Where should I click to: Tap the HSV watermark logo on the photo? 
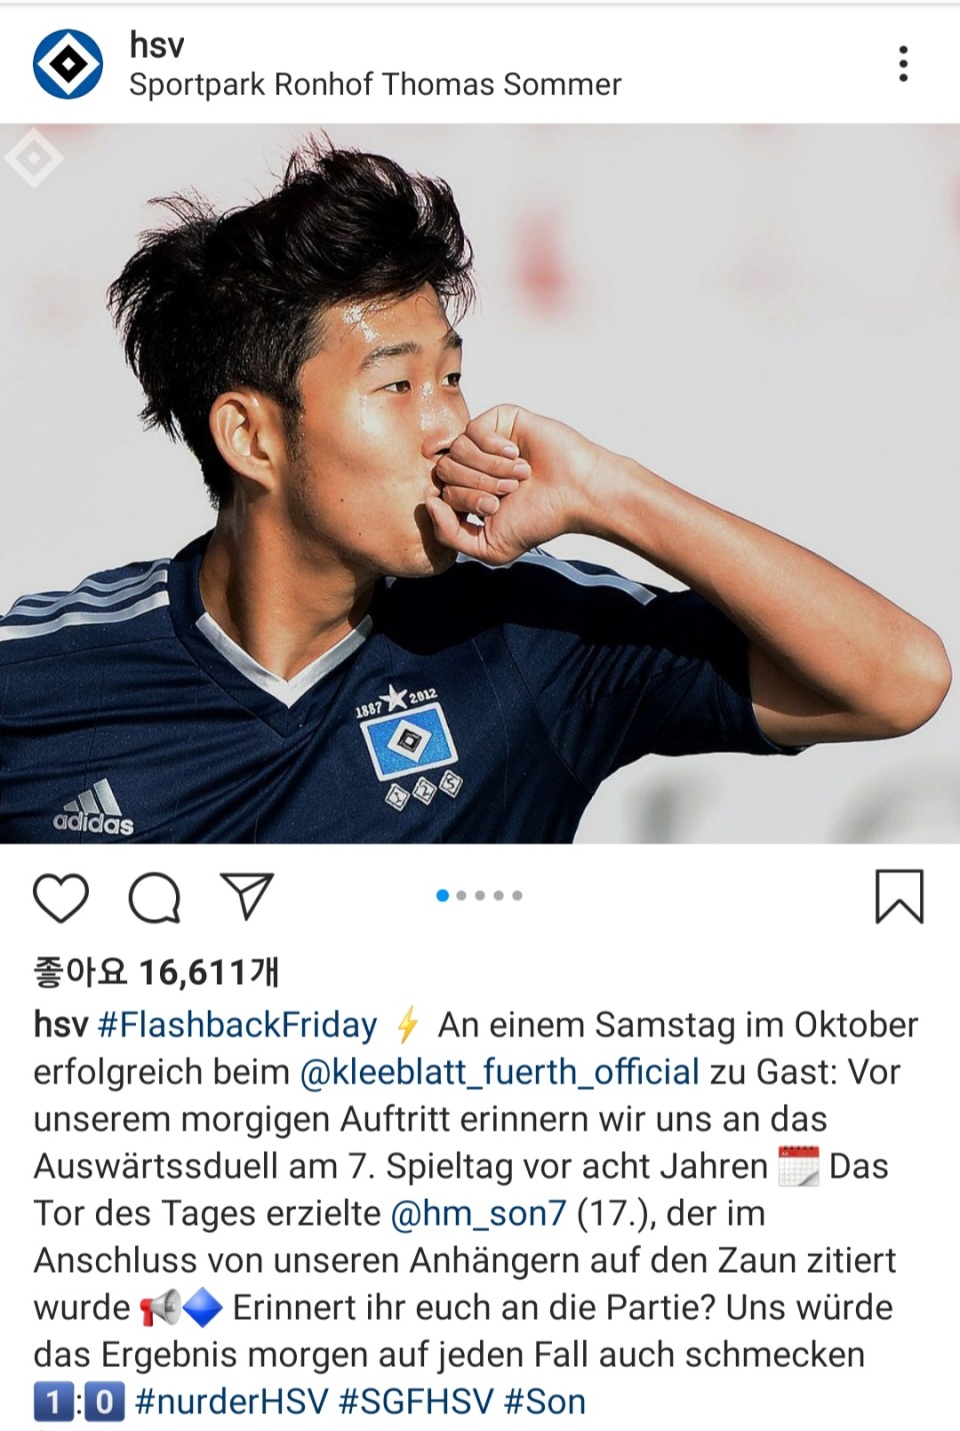pos(33,158)
